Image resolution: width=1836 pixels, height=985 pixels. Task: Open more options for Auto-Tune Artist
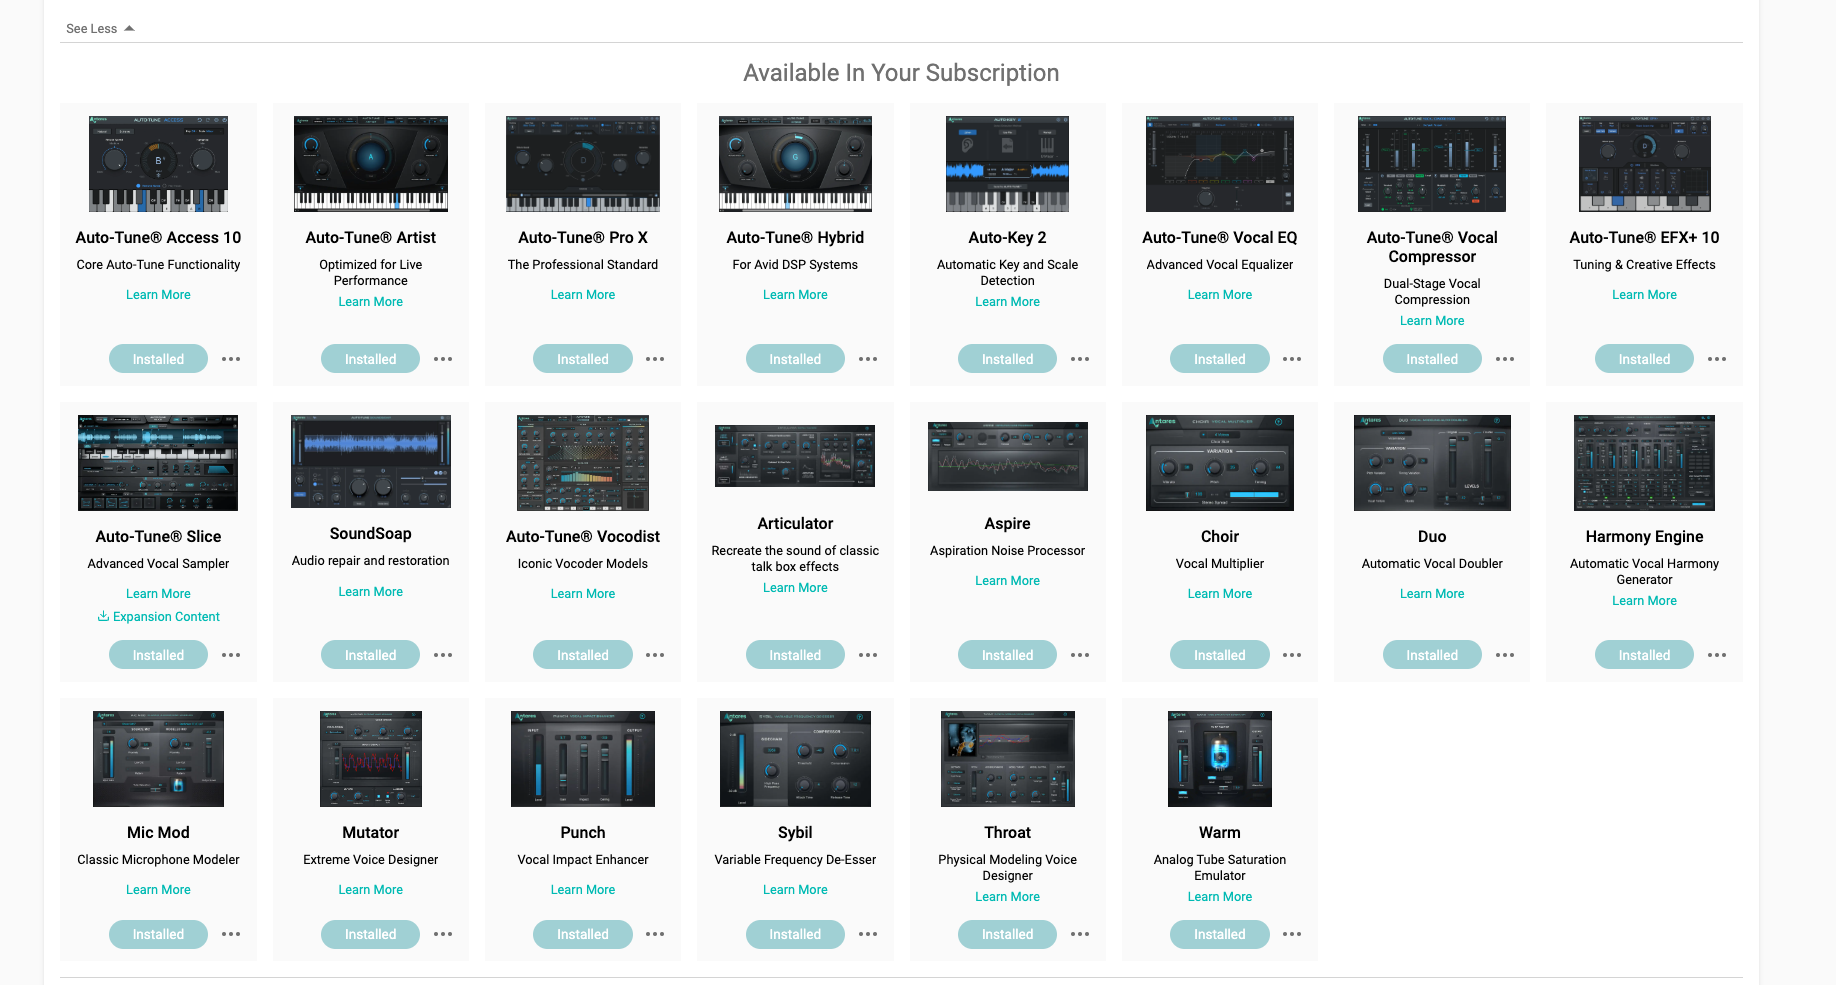pos(443,359)
